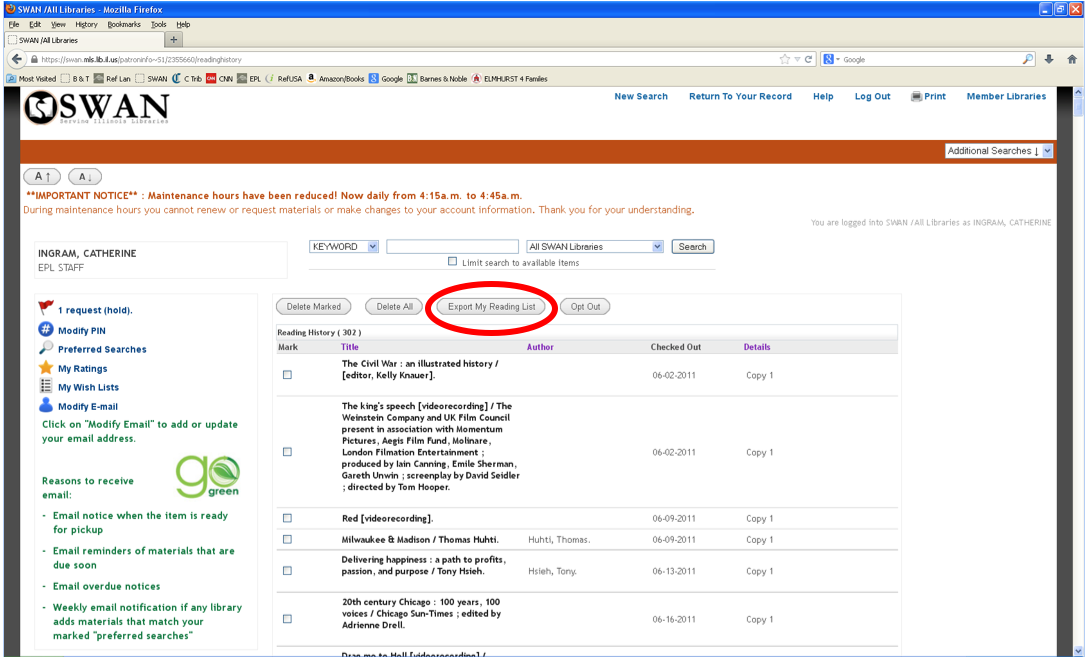Click the Modify E-mail person icon
Viewport: 1086px width, 657px height.
(x=46, y=405)
